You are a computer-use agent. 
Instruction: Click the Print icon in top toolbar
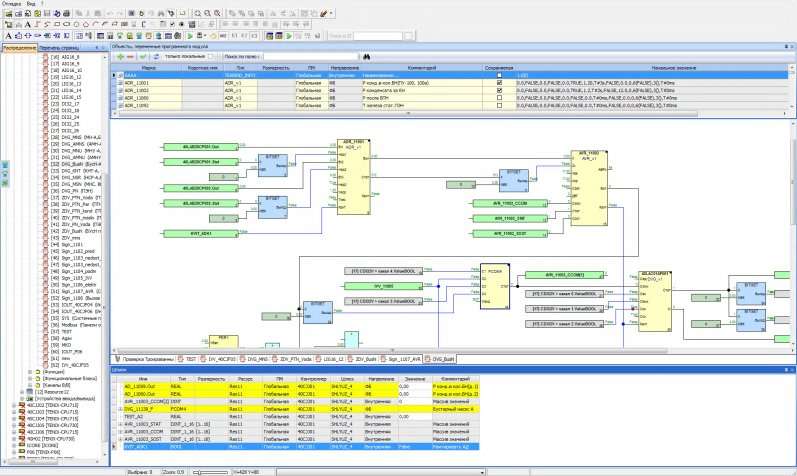pos(66,13)
